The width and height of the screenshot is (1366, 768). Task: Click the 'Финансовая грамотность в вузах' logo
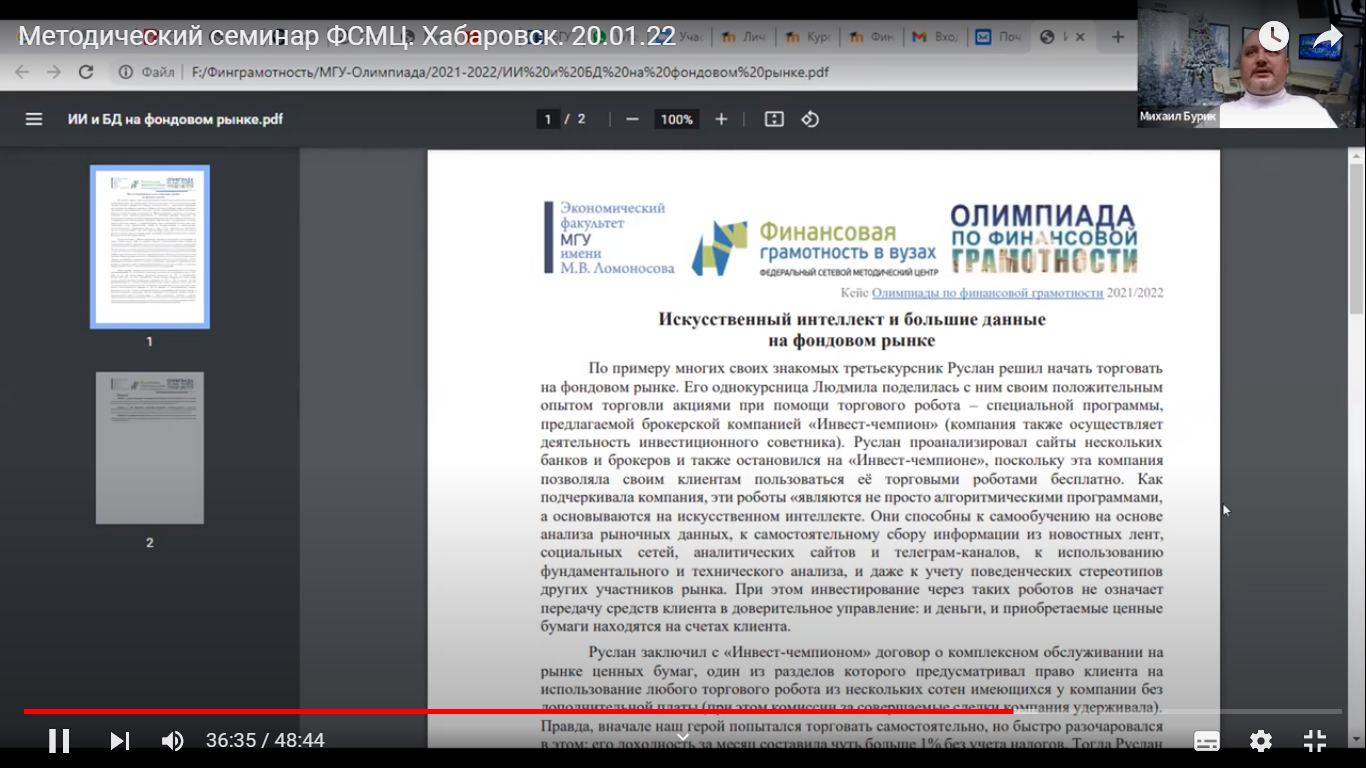[814, 247]
